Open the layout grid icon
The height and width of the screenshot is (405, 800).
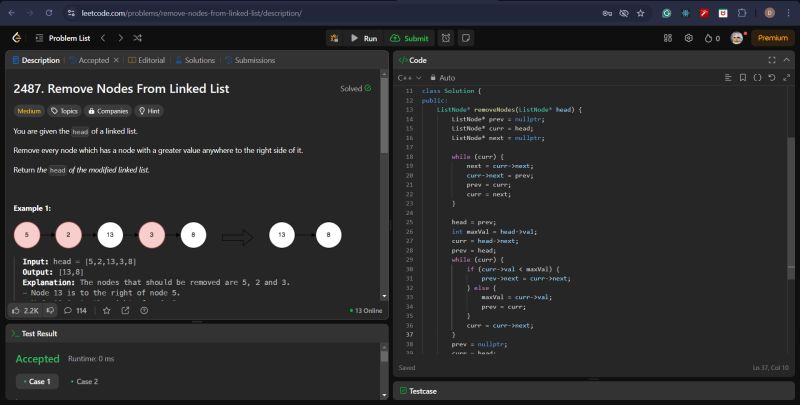tap(666, 38)
